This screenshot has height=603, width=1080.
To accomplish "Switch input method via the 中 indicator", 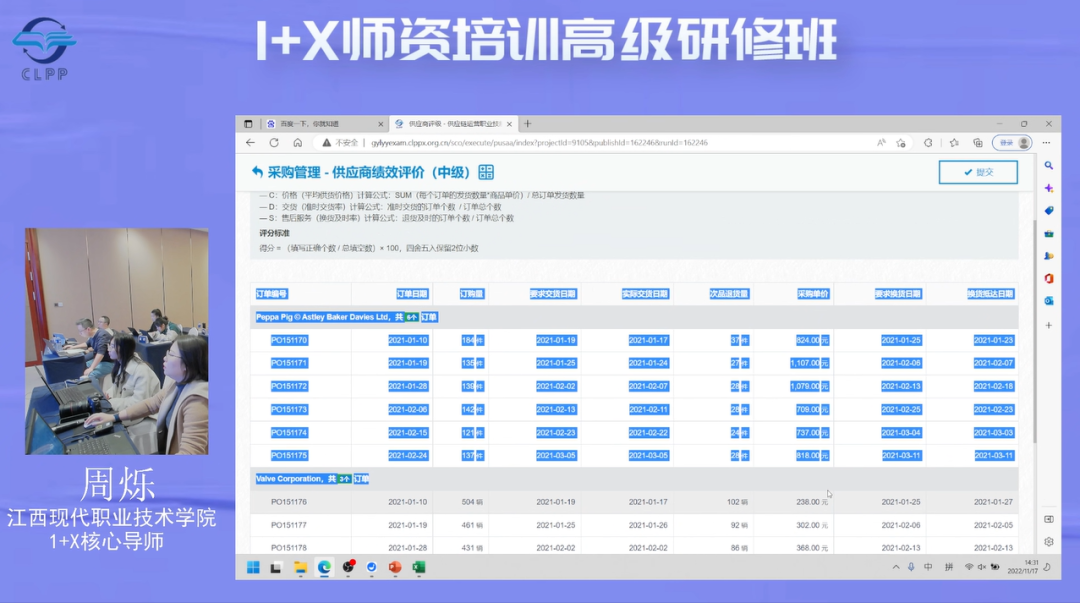I will coord(928,567).
